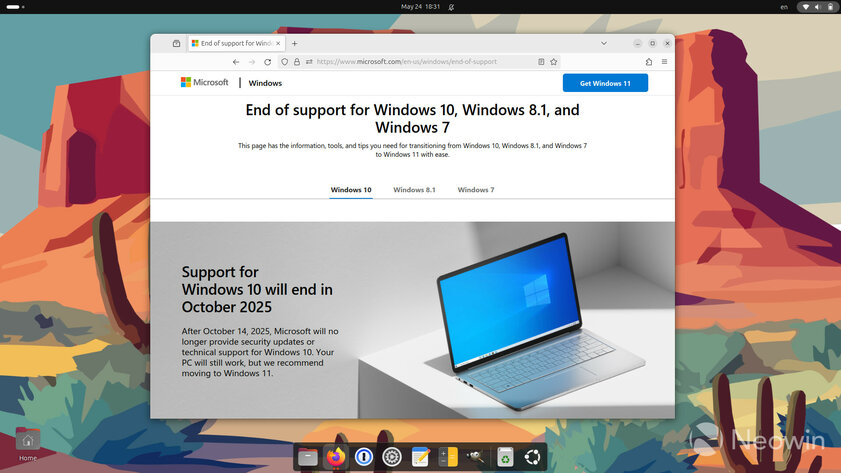This screenshot has width=841, height=473.
Task: Select the Windows 10 tab
Action: (351, 190)
